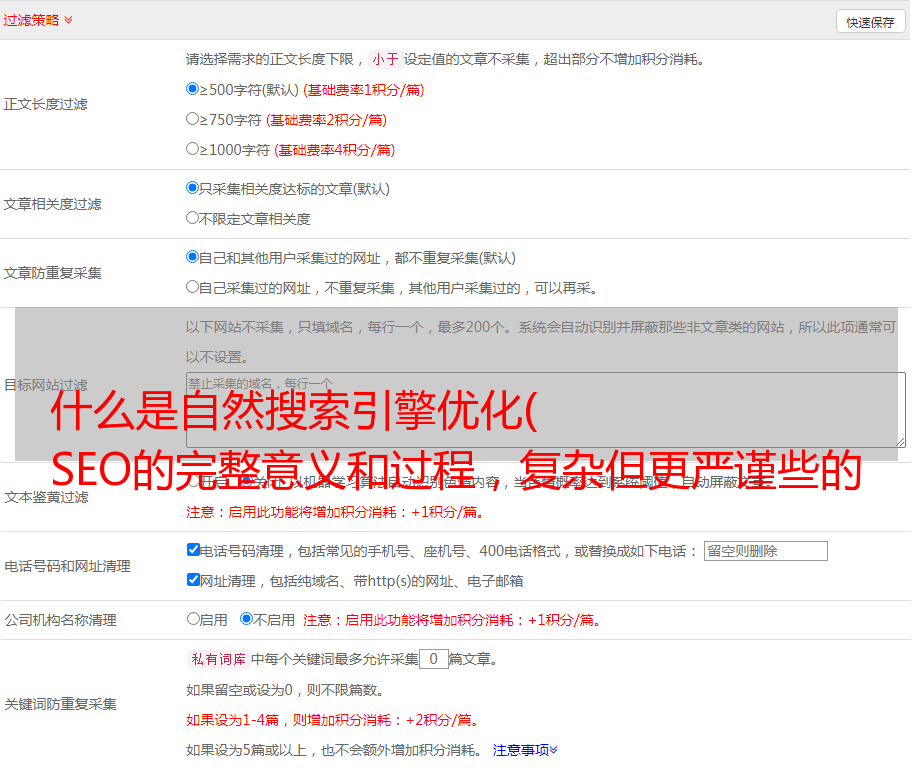Click the 小于 highlighted tag
The width and height of the screenshot is (912, 768).
(385, 59)
